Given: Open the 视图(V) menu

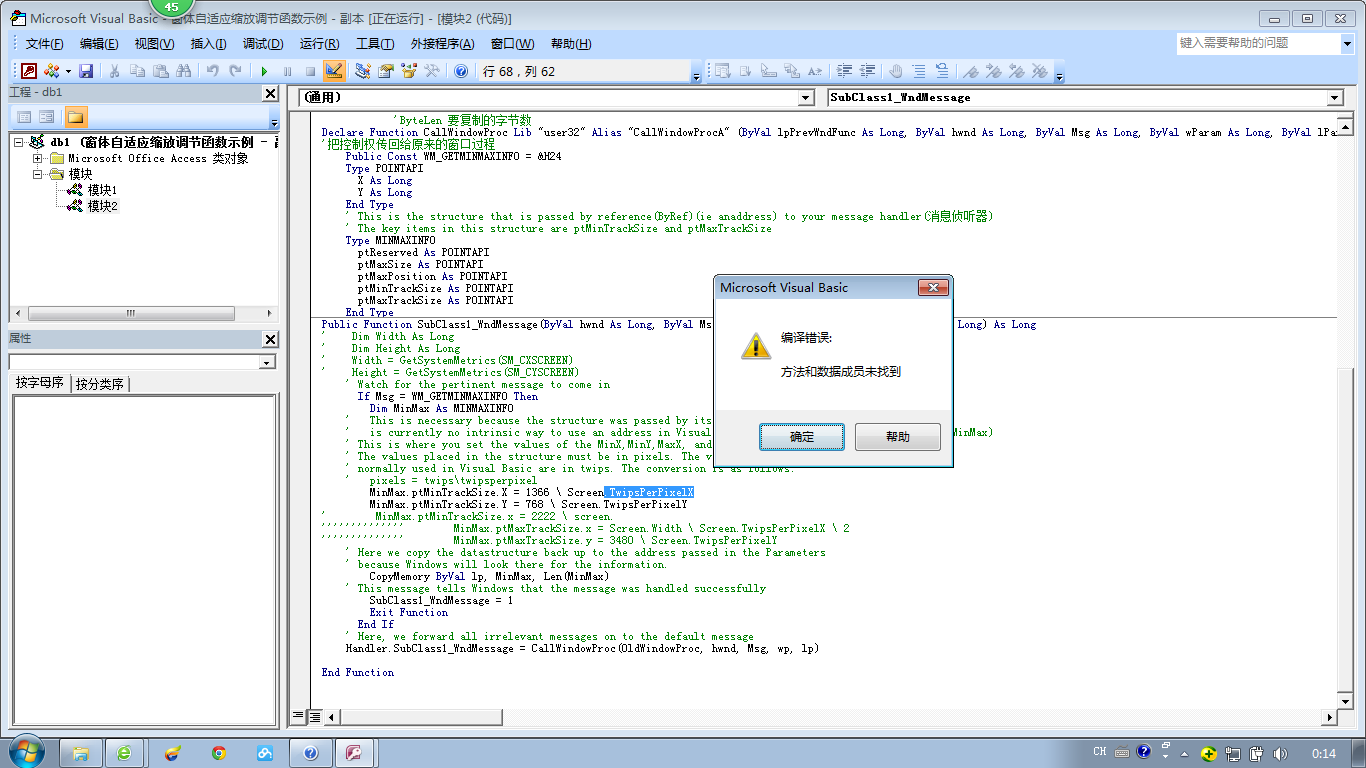Looking at the screenshot, I should (154, 44).
